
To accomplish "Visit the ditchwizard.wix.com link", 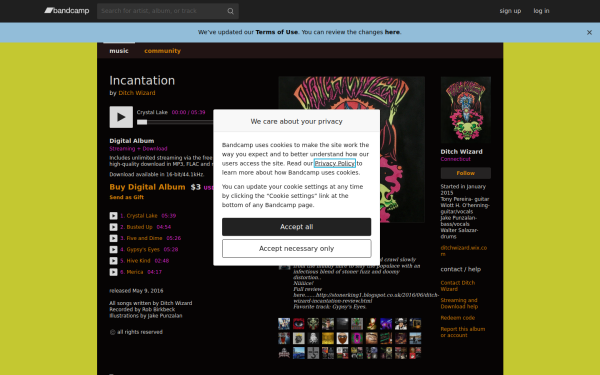I will (464, 251).
